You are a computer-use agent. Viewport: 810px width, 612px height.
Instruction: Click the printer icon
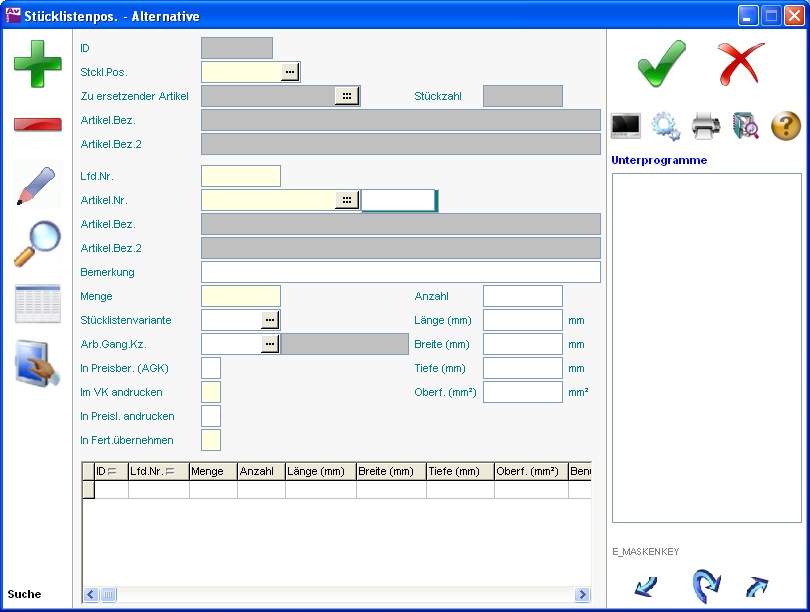tap(706, 126)
